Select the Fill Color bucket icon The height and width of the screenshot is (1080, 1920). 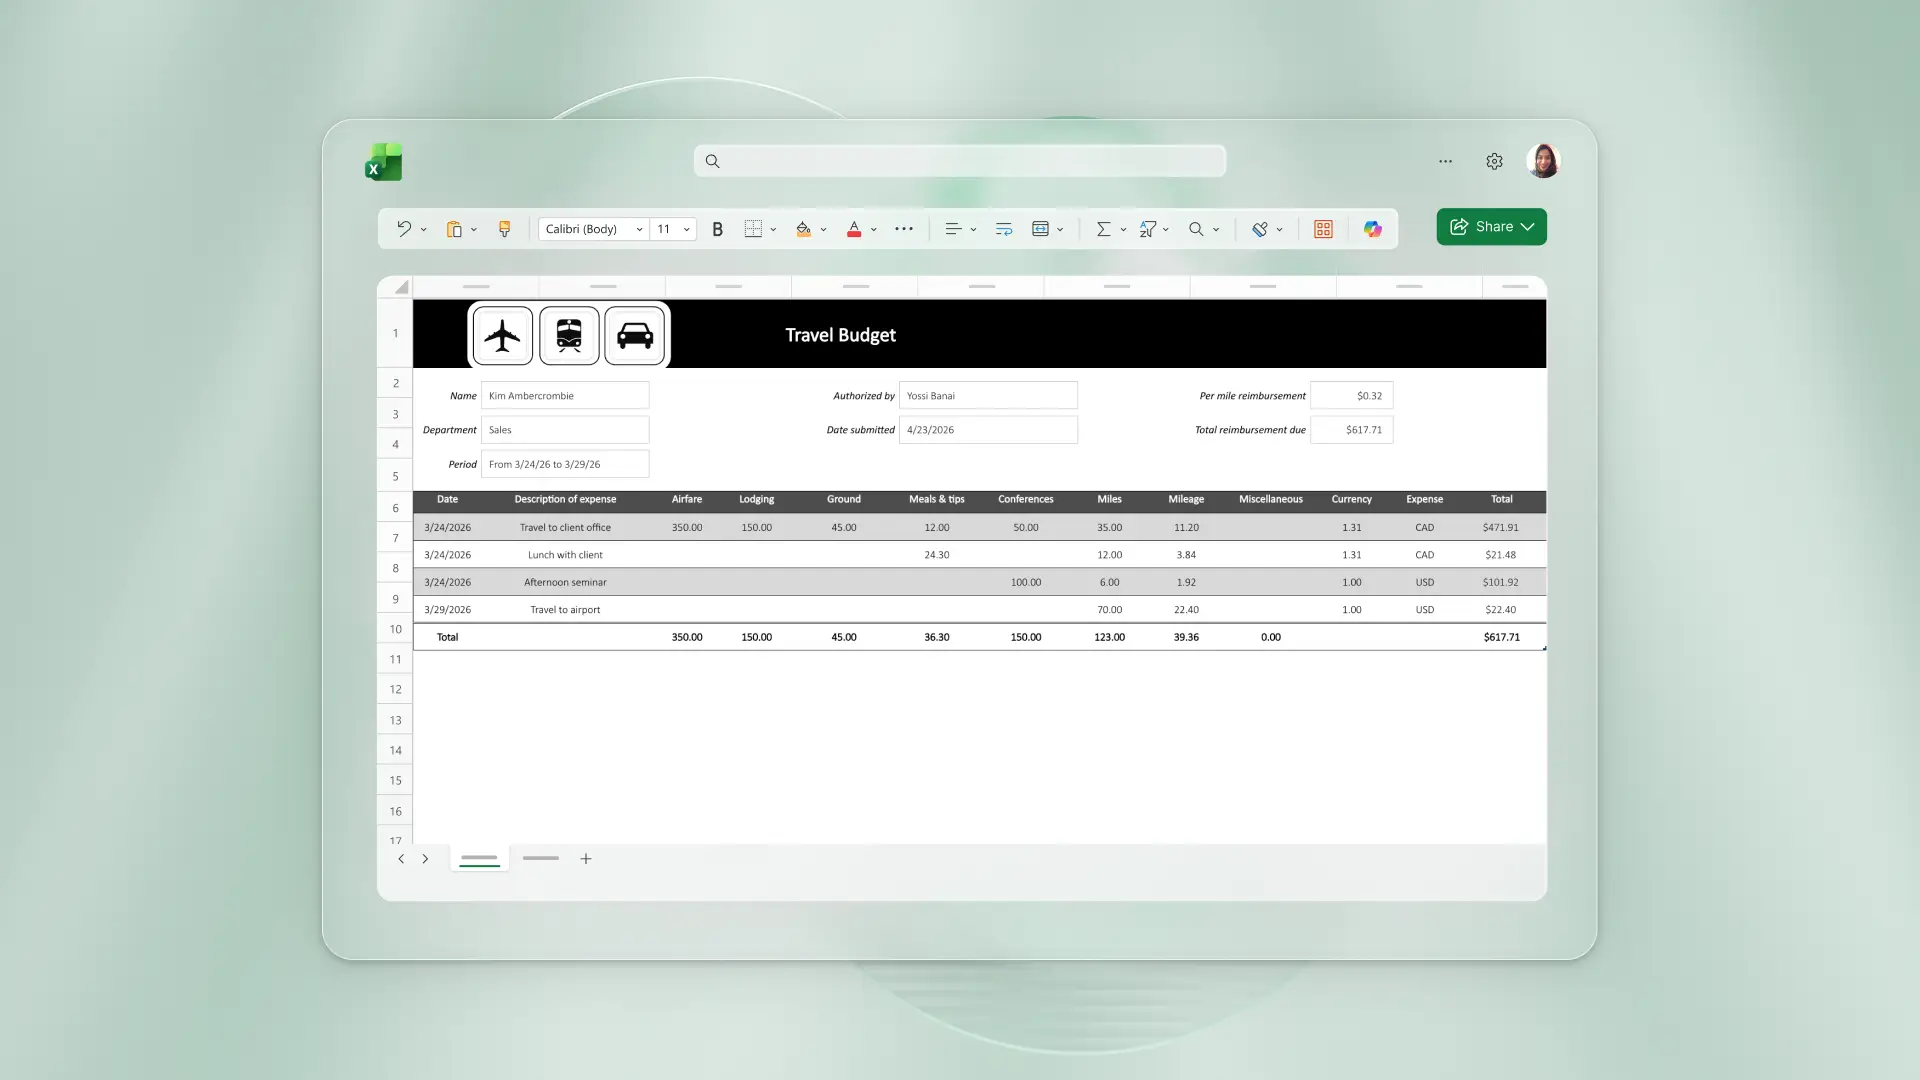tap(805, 229)
